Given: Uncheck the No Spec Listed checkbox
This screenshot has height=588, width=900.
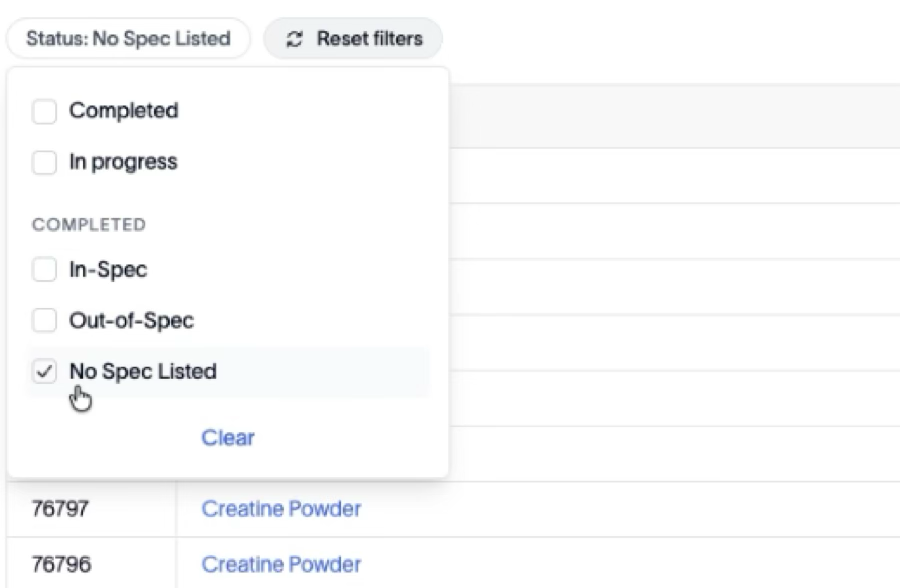Looking at the screenshot, I should 44,372.
